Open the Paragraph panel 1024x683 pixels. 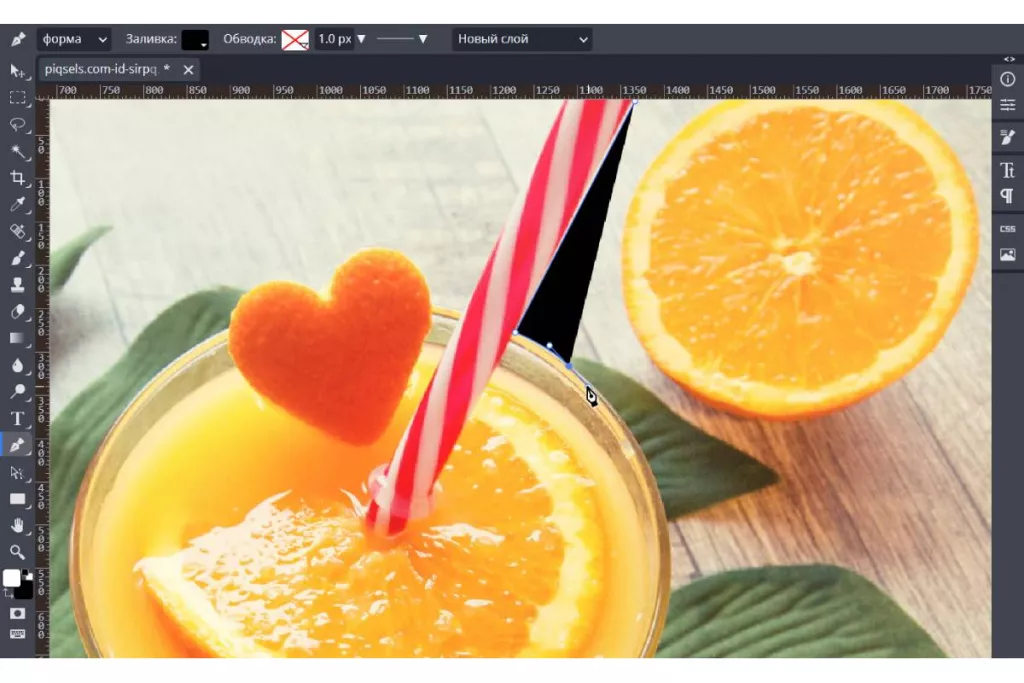coord(1008,196)
